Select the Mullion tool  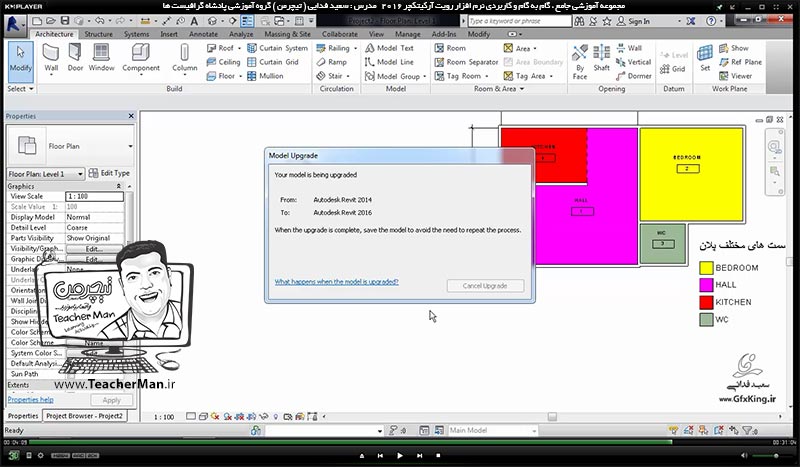coord(265,76)
